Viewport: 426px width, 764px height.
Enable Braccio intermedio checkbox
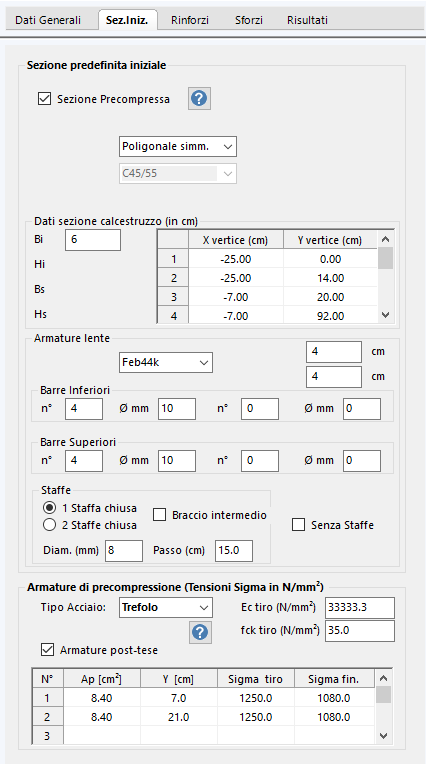pos(159,515)
